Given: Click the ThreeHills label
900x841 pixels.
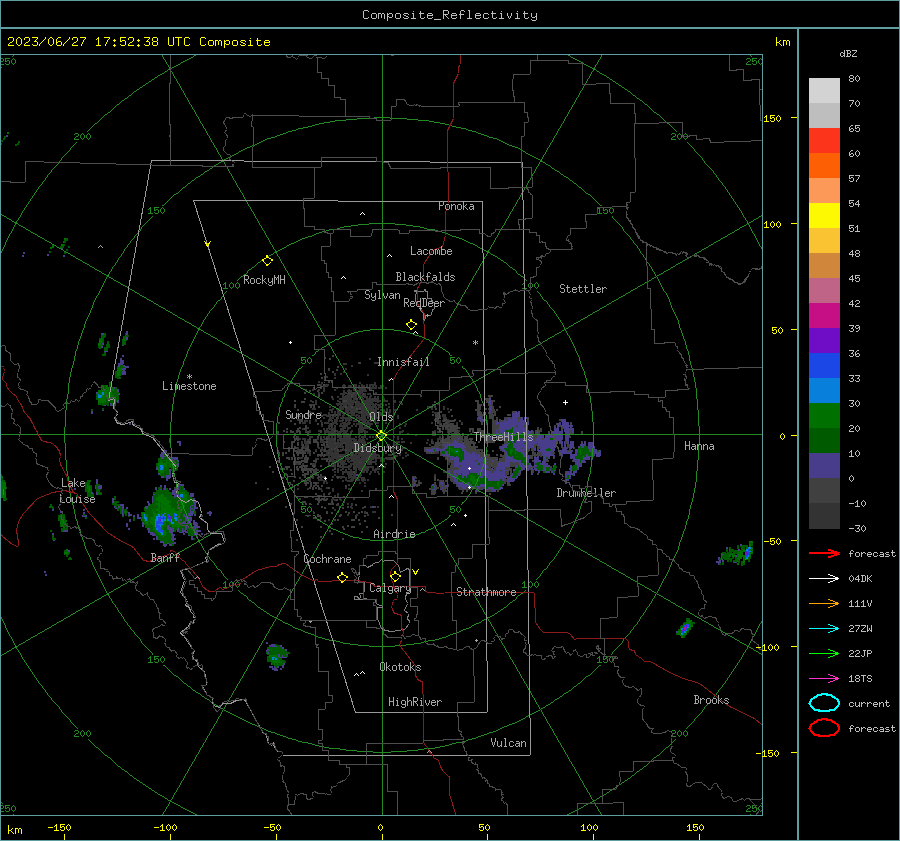Looking at the screenshot, I should coord(503,437).
